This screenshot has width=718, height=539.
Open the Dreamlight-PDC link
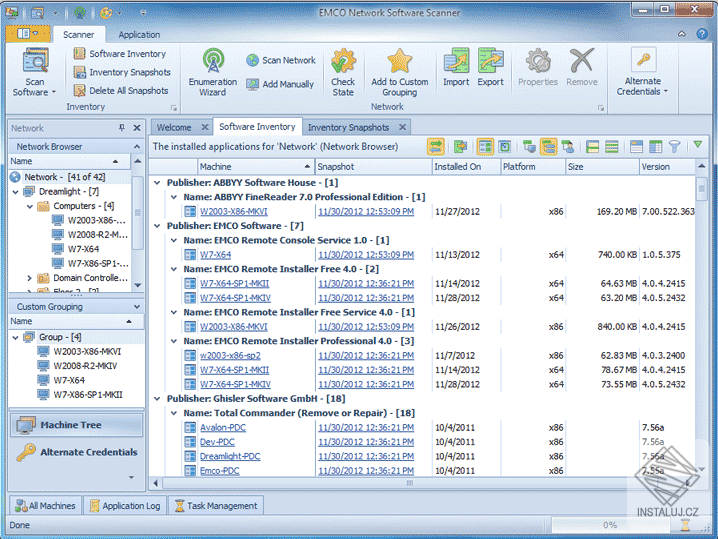click(230, 457)
